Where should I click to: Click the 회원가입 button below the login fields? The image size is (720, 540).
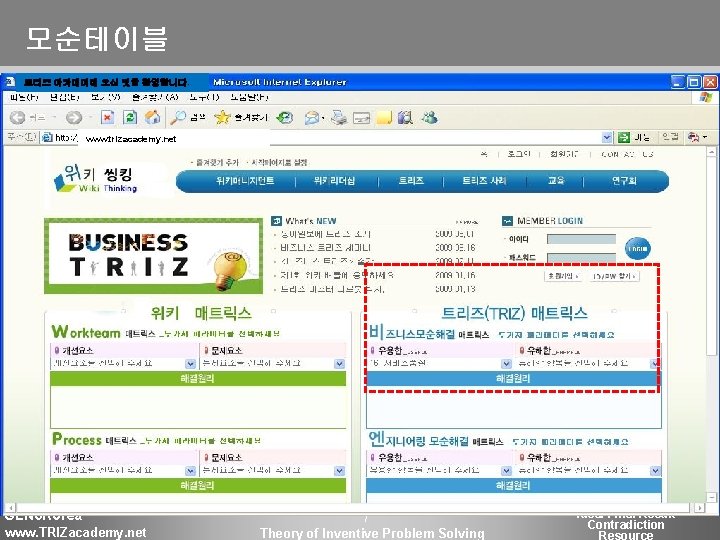pos(563,276)
